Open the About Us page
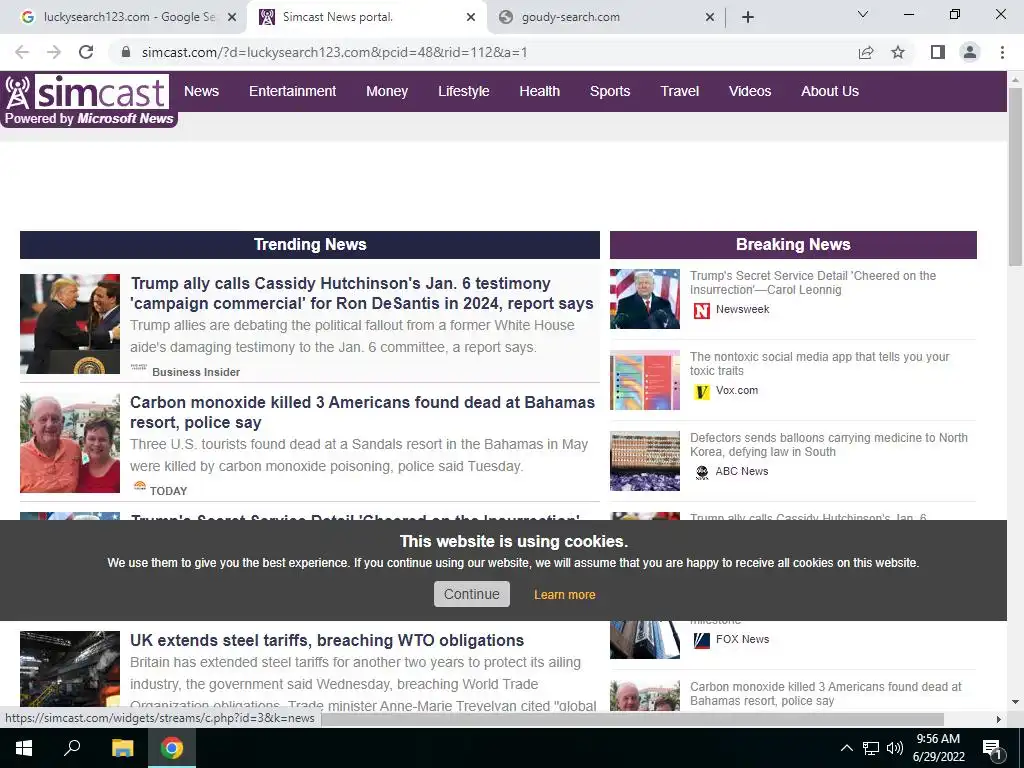Image resolution: width=1024 pixels, height=768 pixels. click(x=829, y=91)
